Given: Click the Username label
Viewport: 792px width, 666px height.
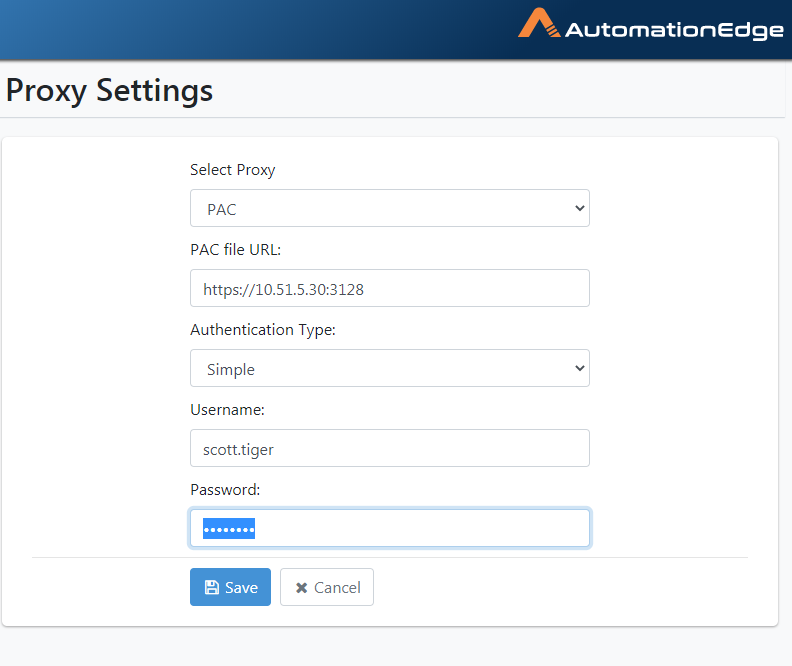Looking at the screenshot, I should click(x=227, y=409).
